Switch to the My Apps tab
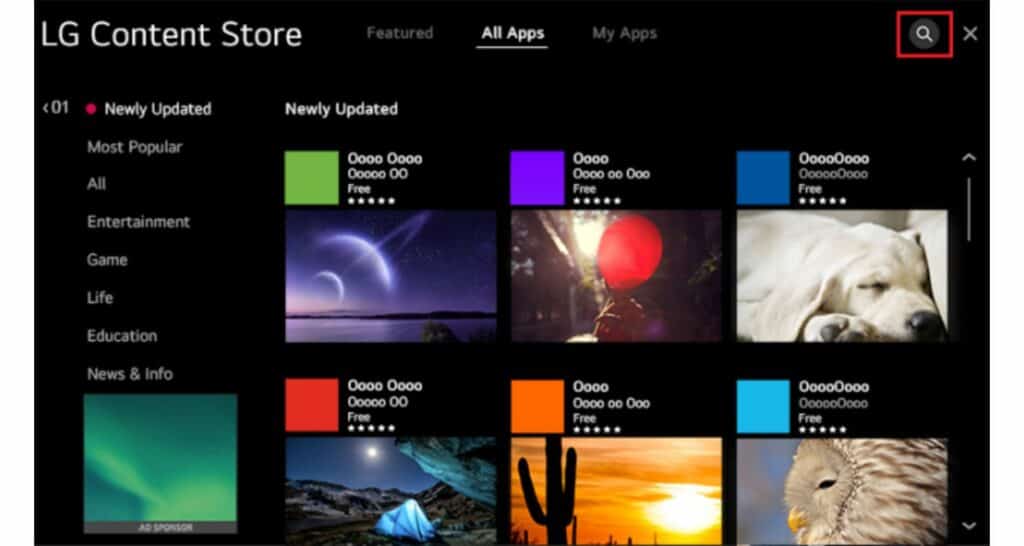Screen dimensions: 1024x546 point(624,33)
